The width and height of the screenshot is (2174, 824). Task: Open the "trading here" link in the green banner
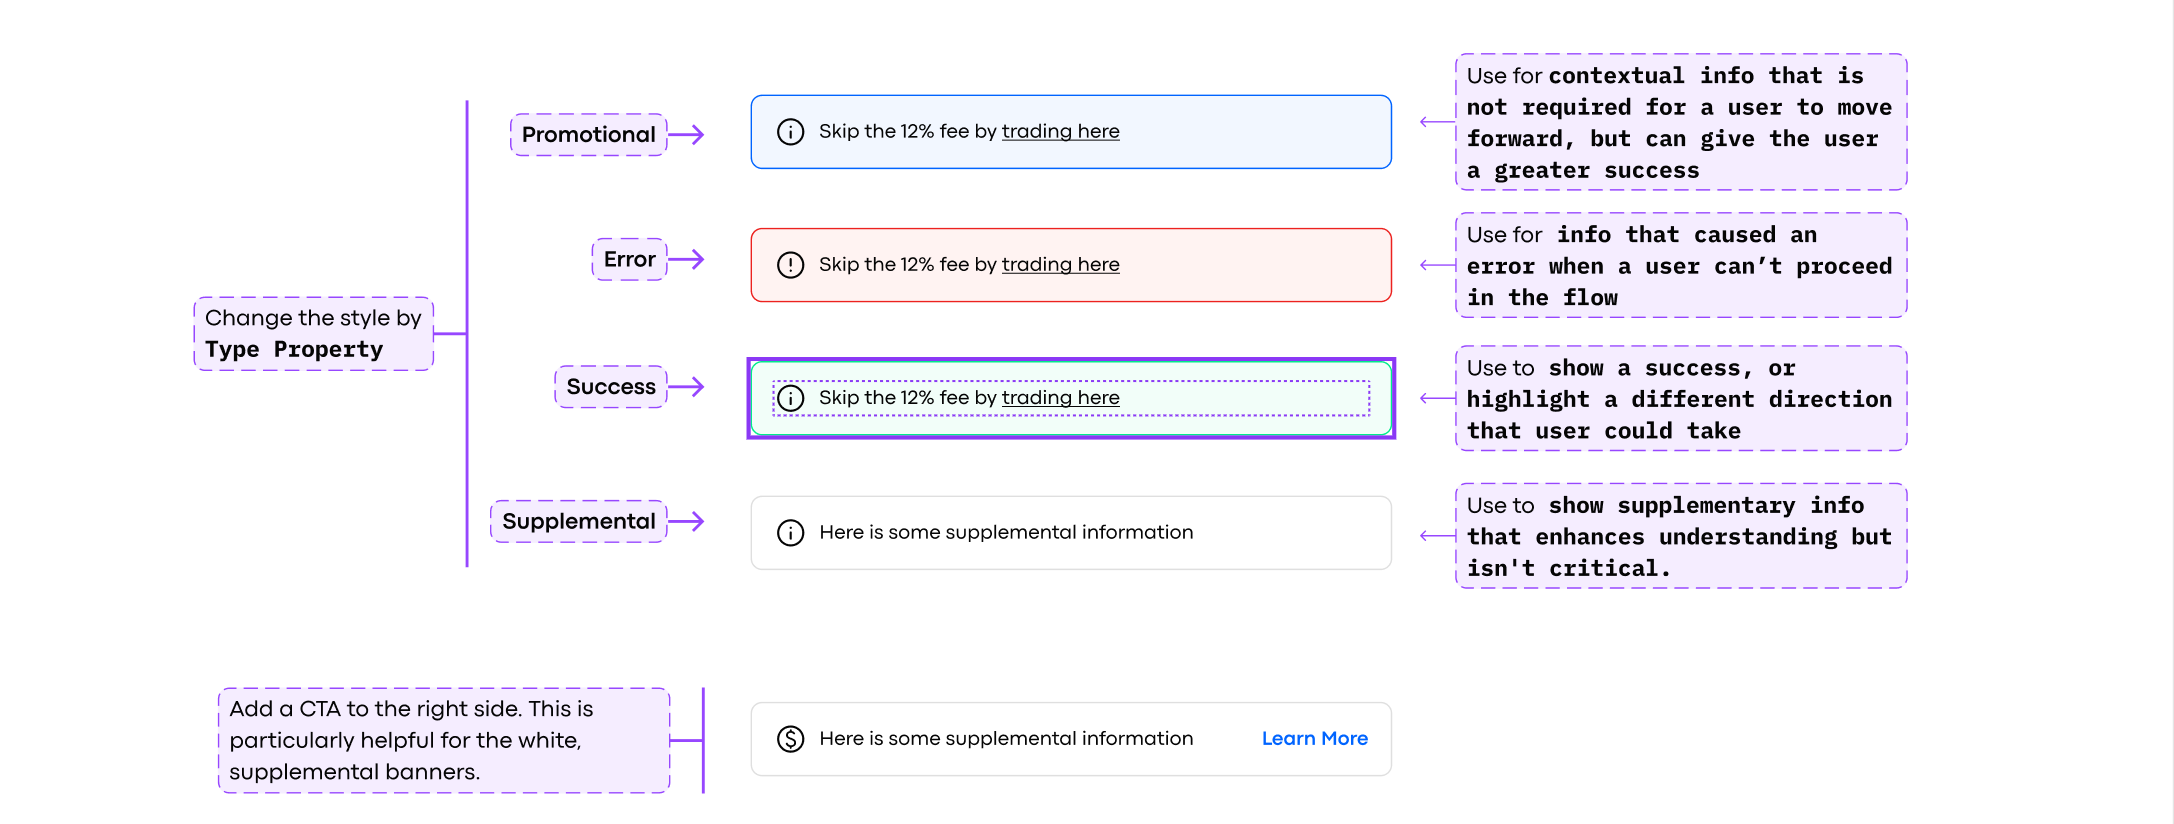[1060, 397]
